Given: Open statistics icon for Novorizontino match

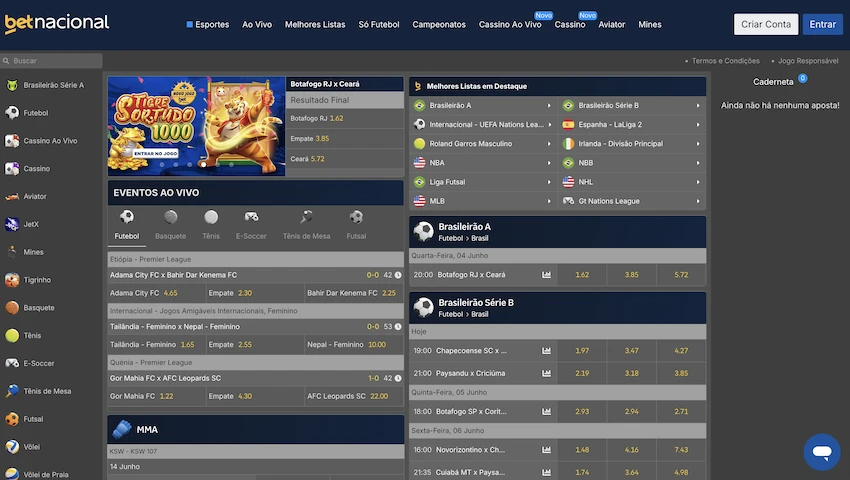Looking at the screenshot, I should click(x=546, y=450).
